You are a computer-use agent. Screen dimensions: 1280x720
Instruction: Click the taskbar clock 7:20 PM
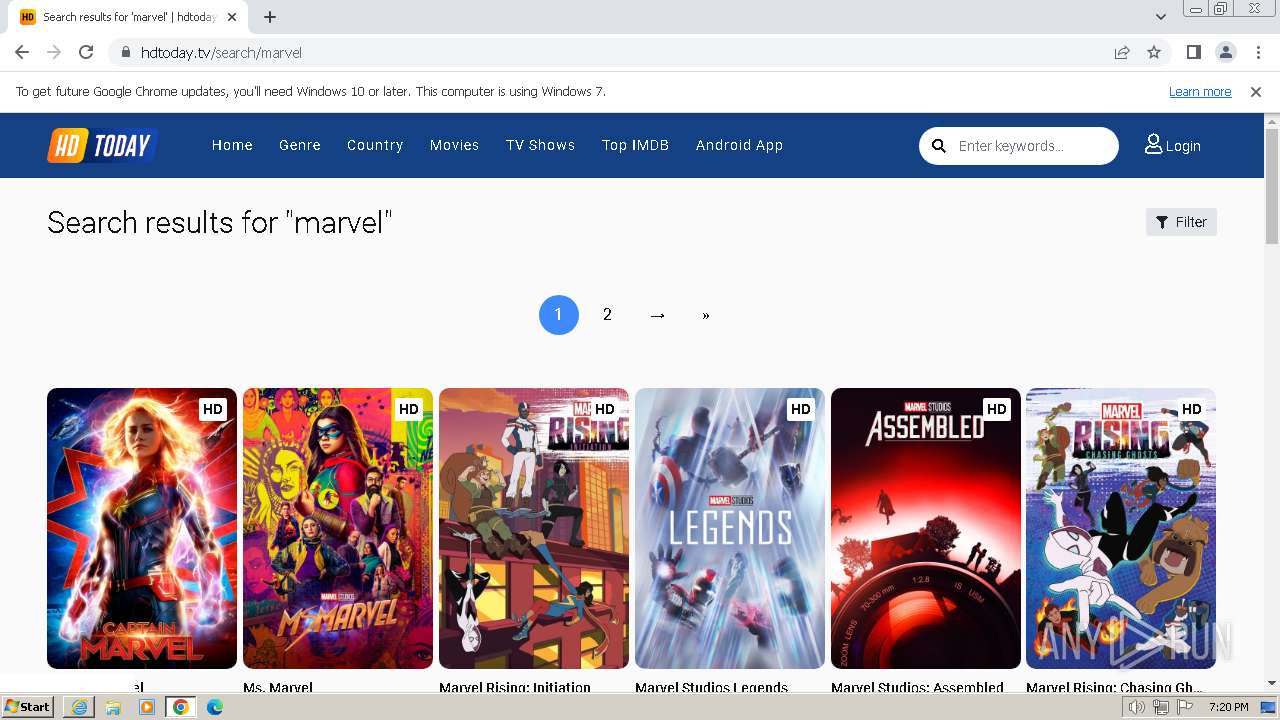(x=1228, y=707)
